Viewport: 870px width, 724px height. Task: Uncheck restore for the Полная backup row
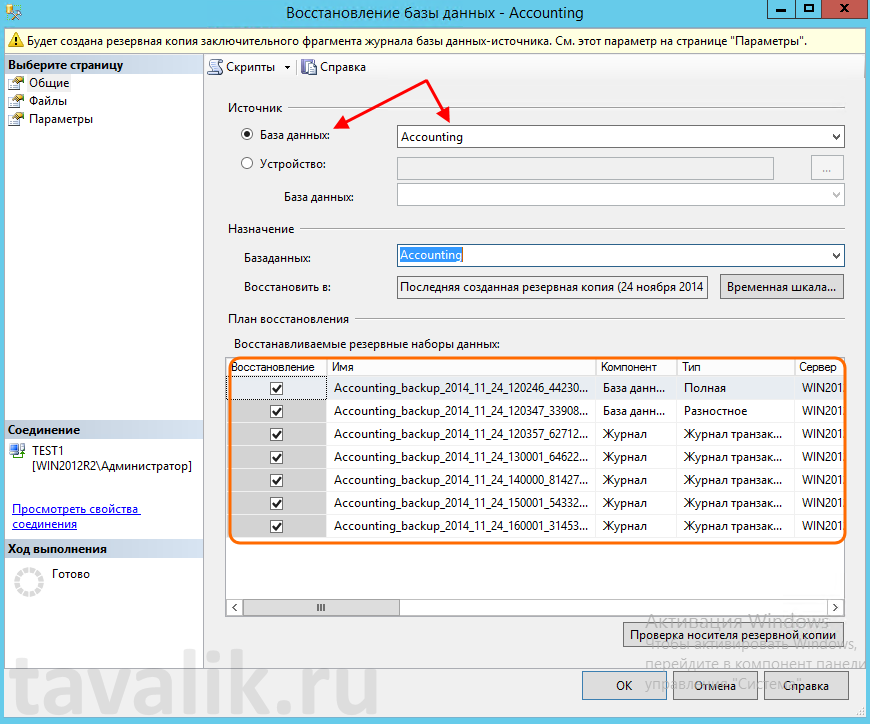(276, 388)
